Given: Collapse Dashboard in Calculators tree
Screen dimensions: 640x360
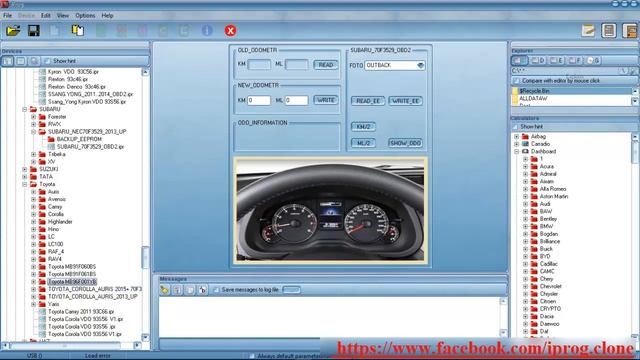Looking at the screenshot, I should click(516, 151).
